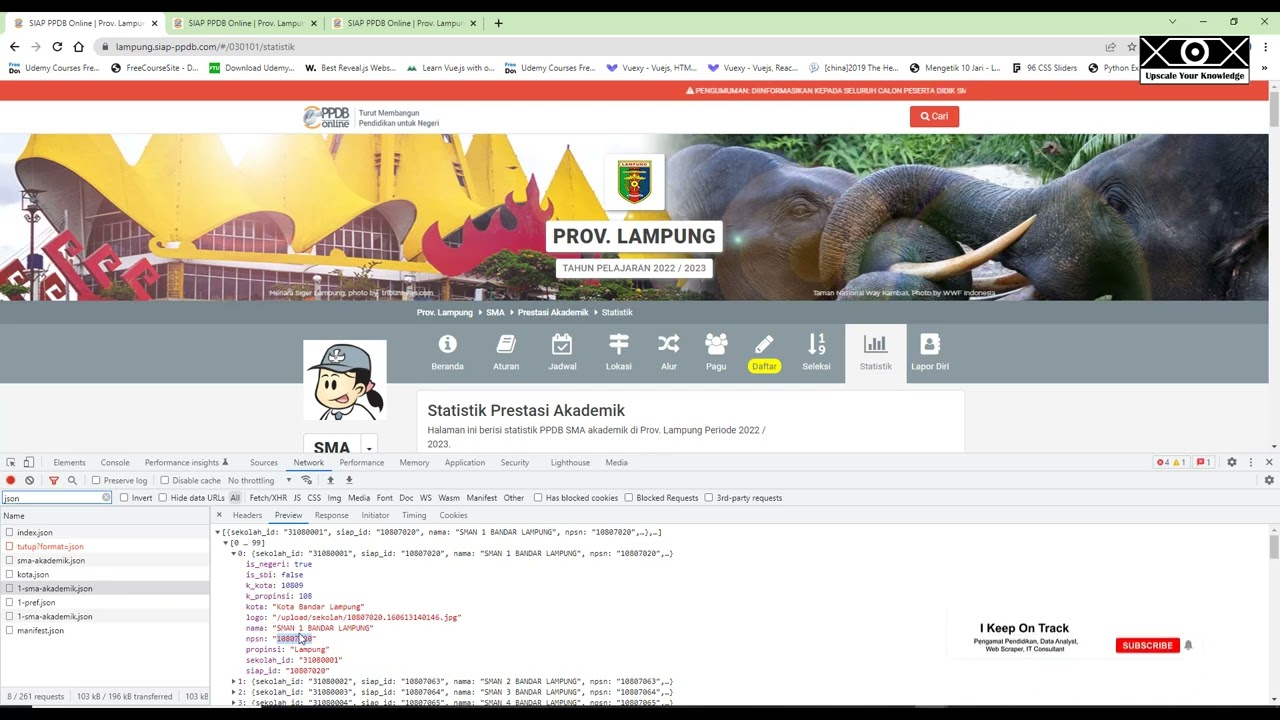Click the browser home icon
Screen dimensions: 1280x720
pos(78,47)
